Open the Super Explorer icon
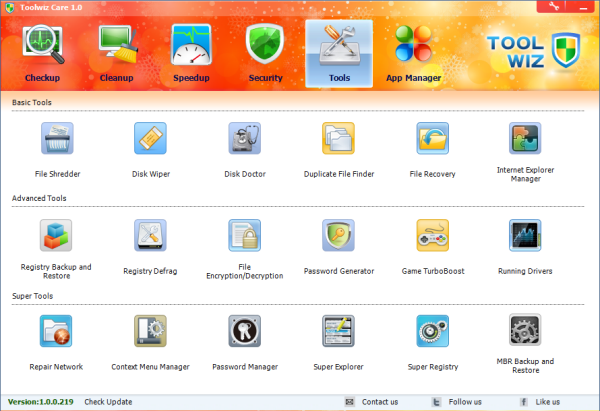This screenshot has width=600, height=411. point(338,331)
